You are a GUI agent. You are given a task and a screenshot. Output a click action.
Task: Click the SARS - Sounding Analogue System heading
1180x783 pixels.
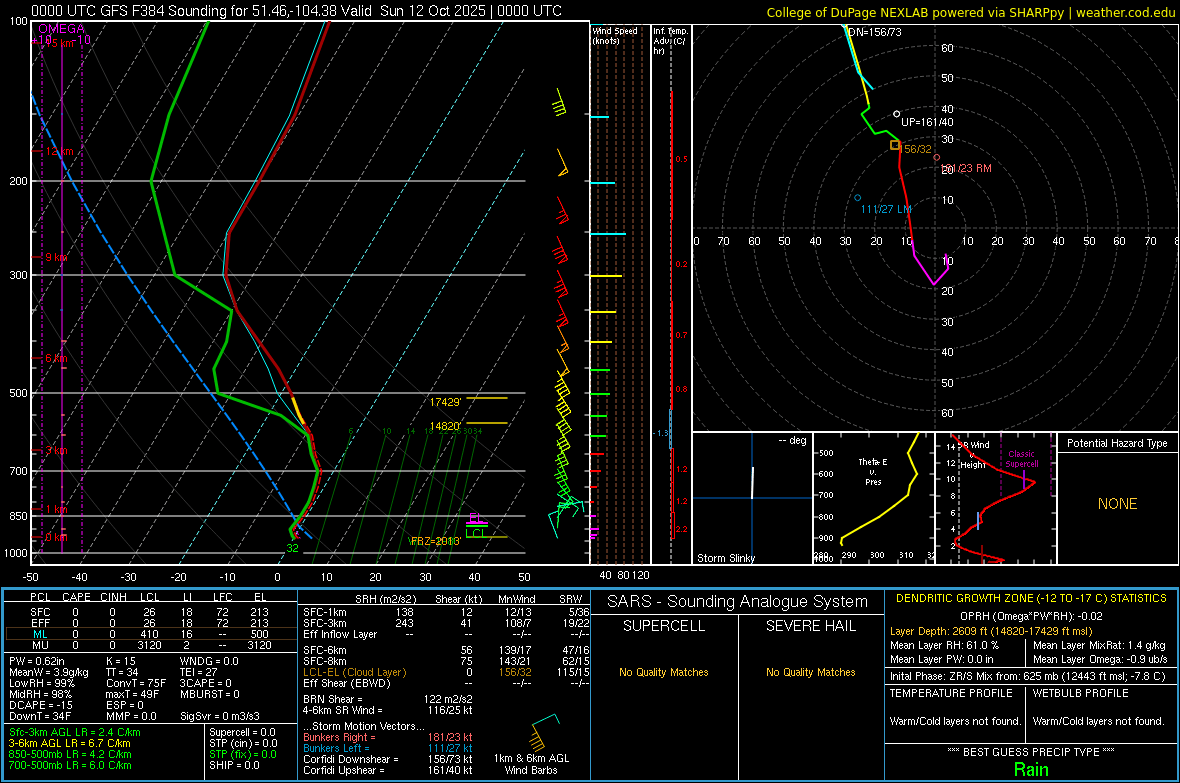(737, 602)
